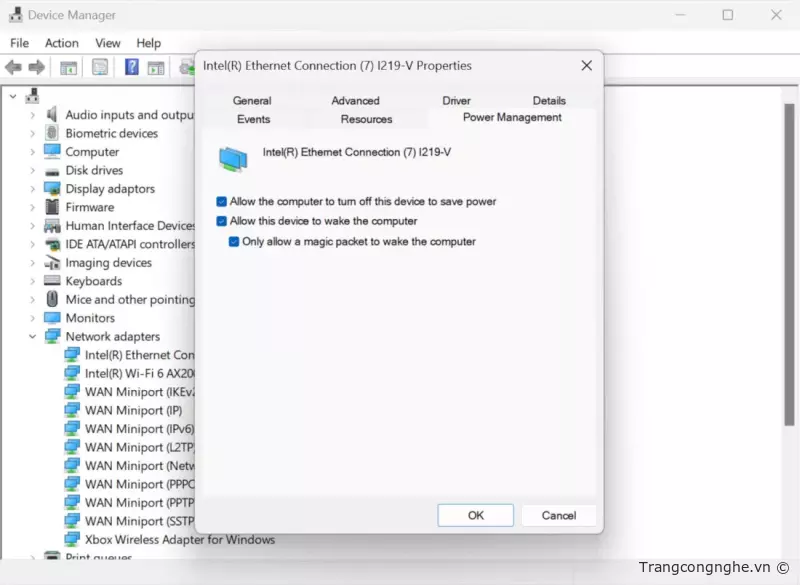Click the Back arrow toolbar icon

13,67
